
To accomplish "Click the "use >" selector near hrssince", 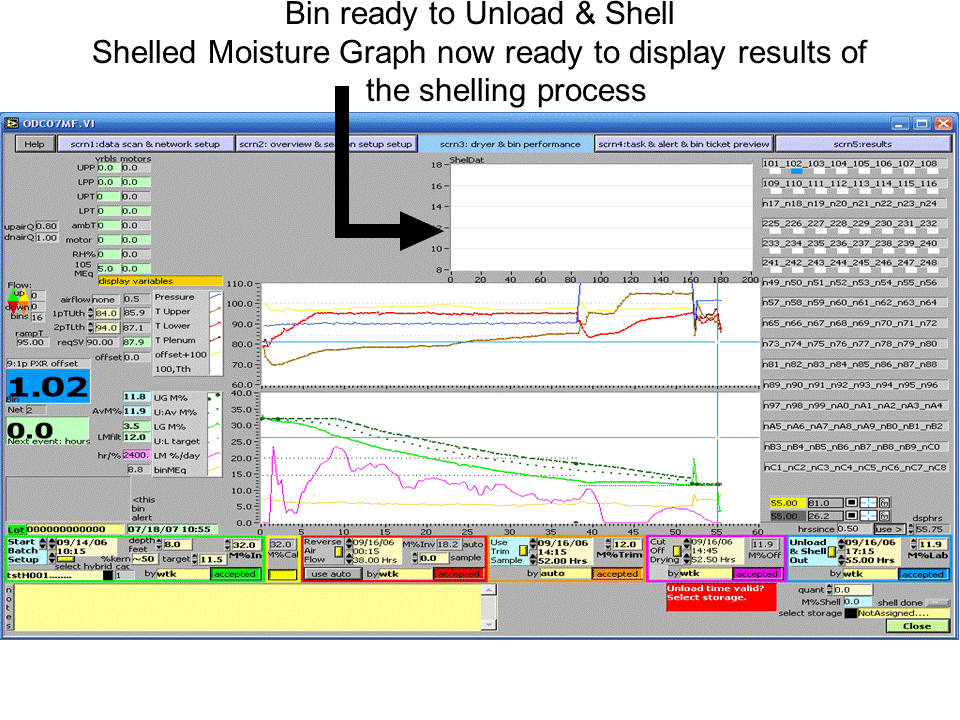I will click(x=891, y=529).
